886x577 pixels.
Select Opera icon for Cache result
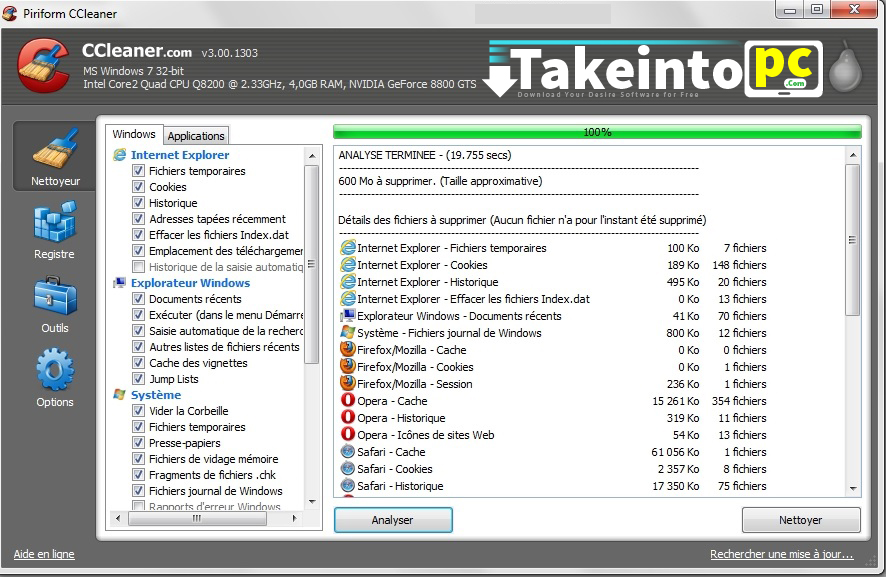pyautogui.click(x=348, y=400)
